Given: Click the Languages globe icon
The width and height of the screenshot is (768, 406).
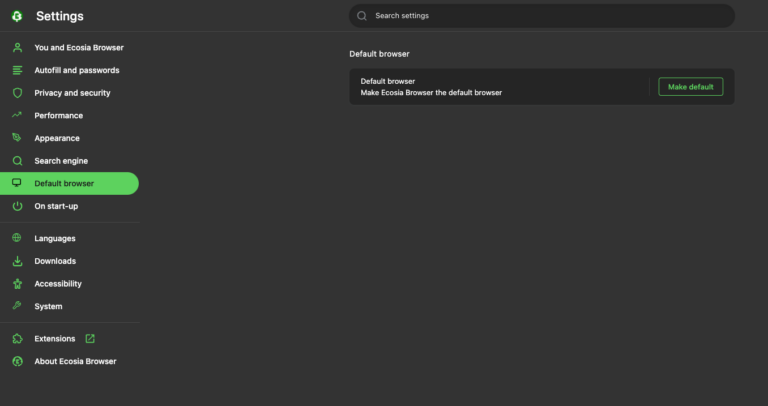Looking at the screenshot, I should click(17, 238).
